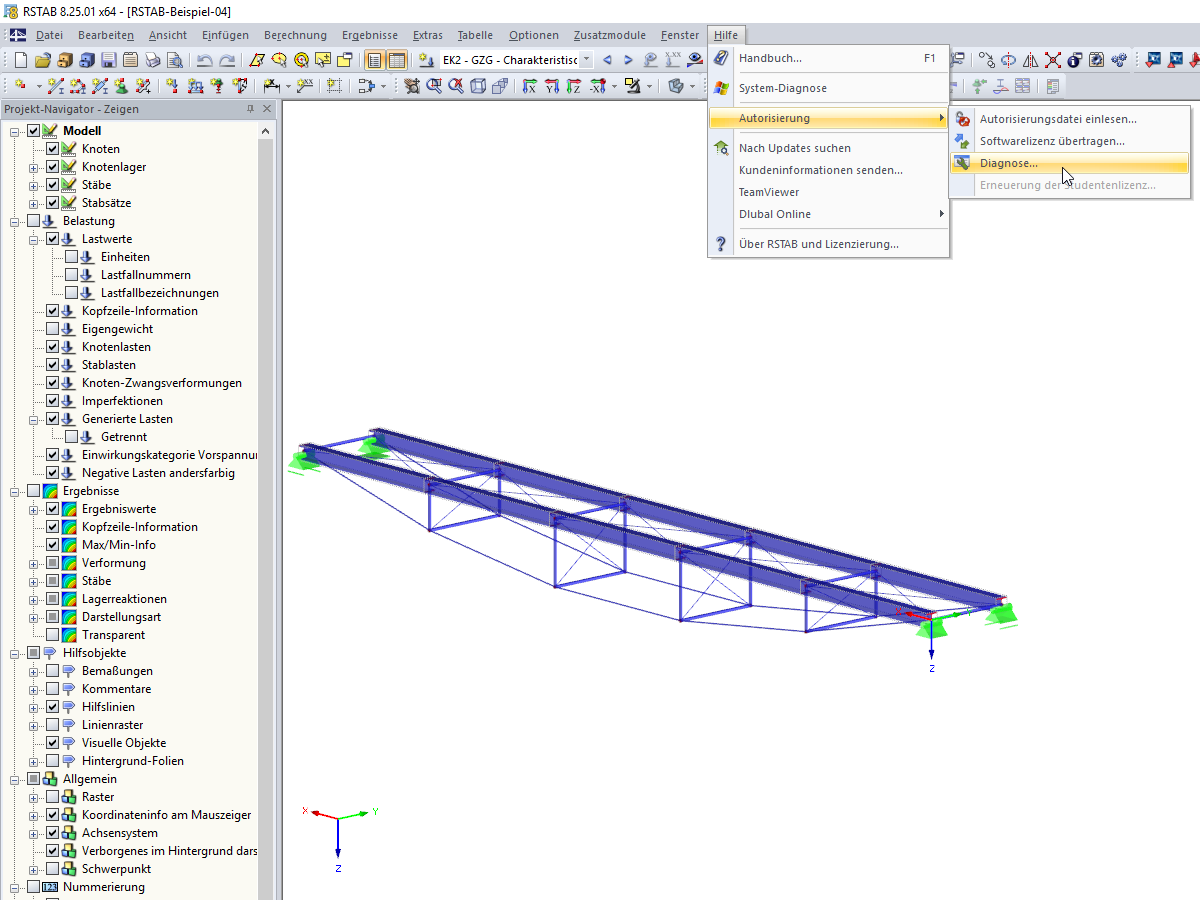1200x900 pixels.
Task: Click the Redo arrow icon
Action: pos(227,60)
